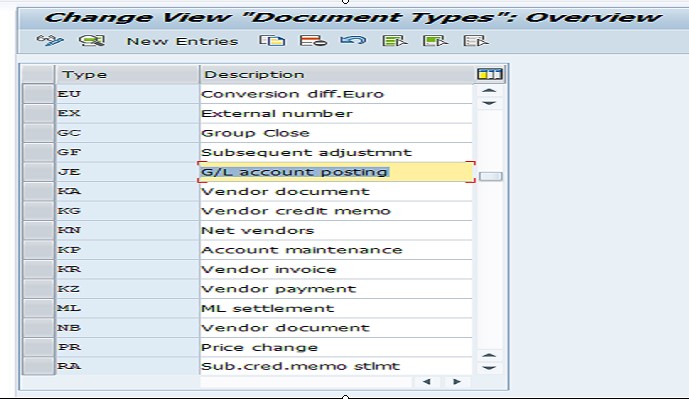Image resolution: width=689 pixels, height=399 pixels.
Task: Click the NB type cell
Action: (x=127, y=328)
